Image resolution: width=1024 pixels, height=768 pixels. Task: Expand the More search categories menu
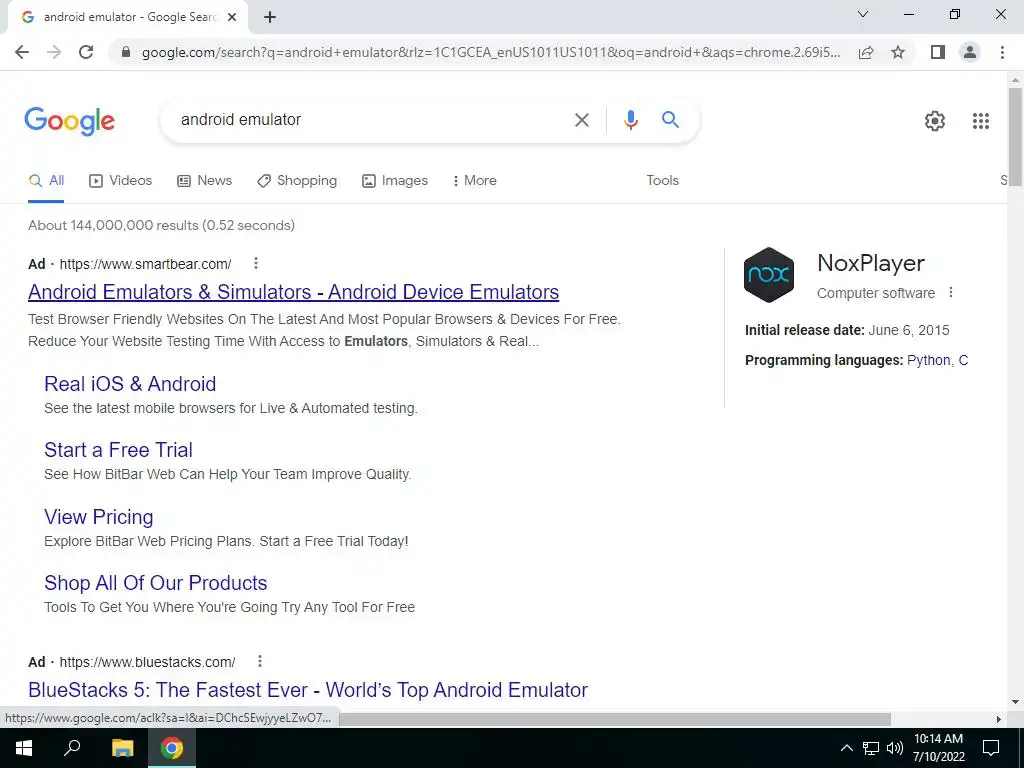pos(475,181)
